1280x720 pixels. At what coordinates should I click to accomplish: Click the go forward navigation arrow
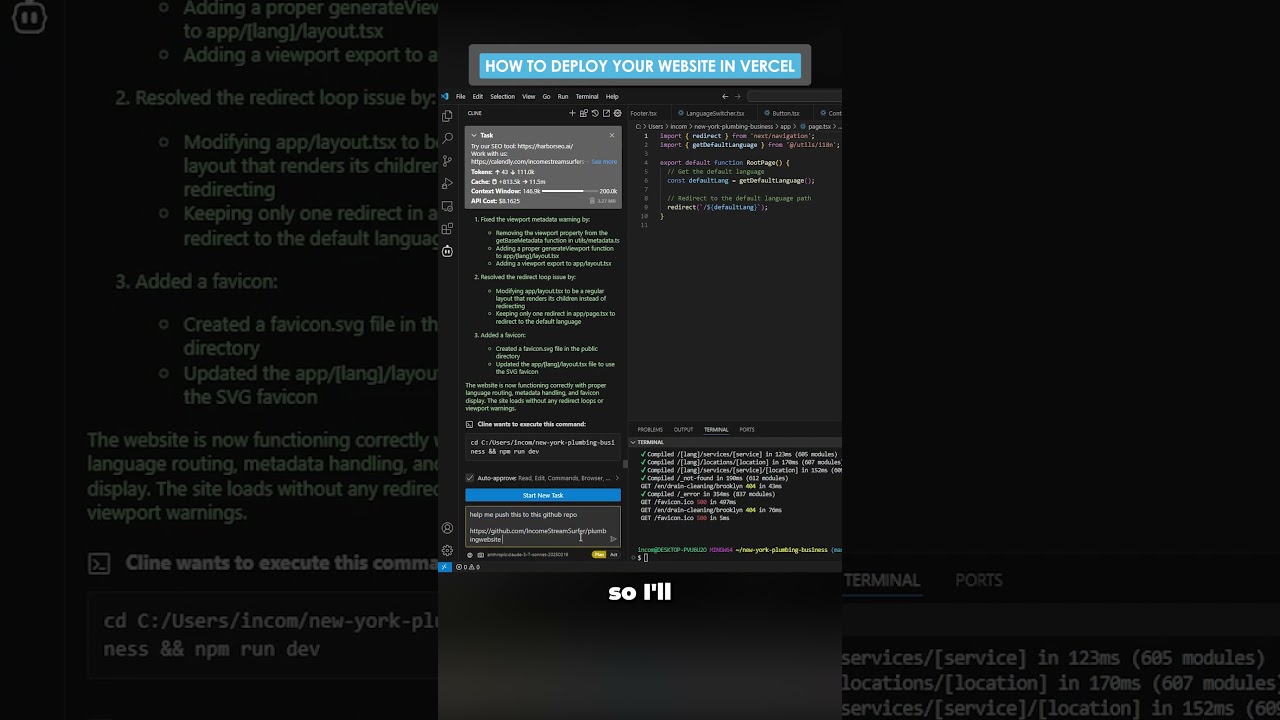click(x=738, y=97)
